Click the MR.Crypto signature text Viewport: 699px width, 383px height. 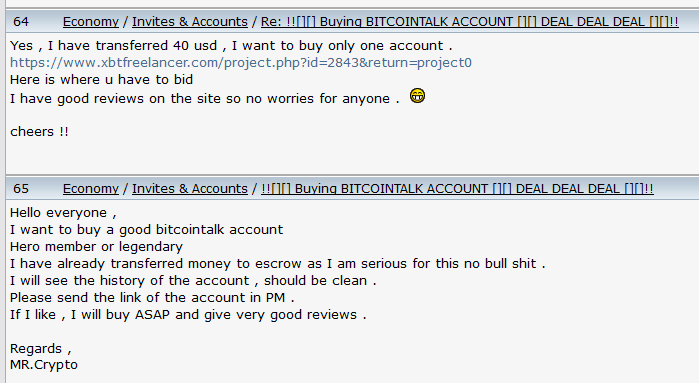point(44,365)
